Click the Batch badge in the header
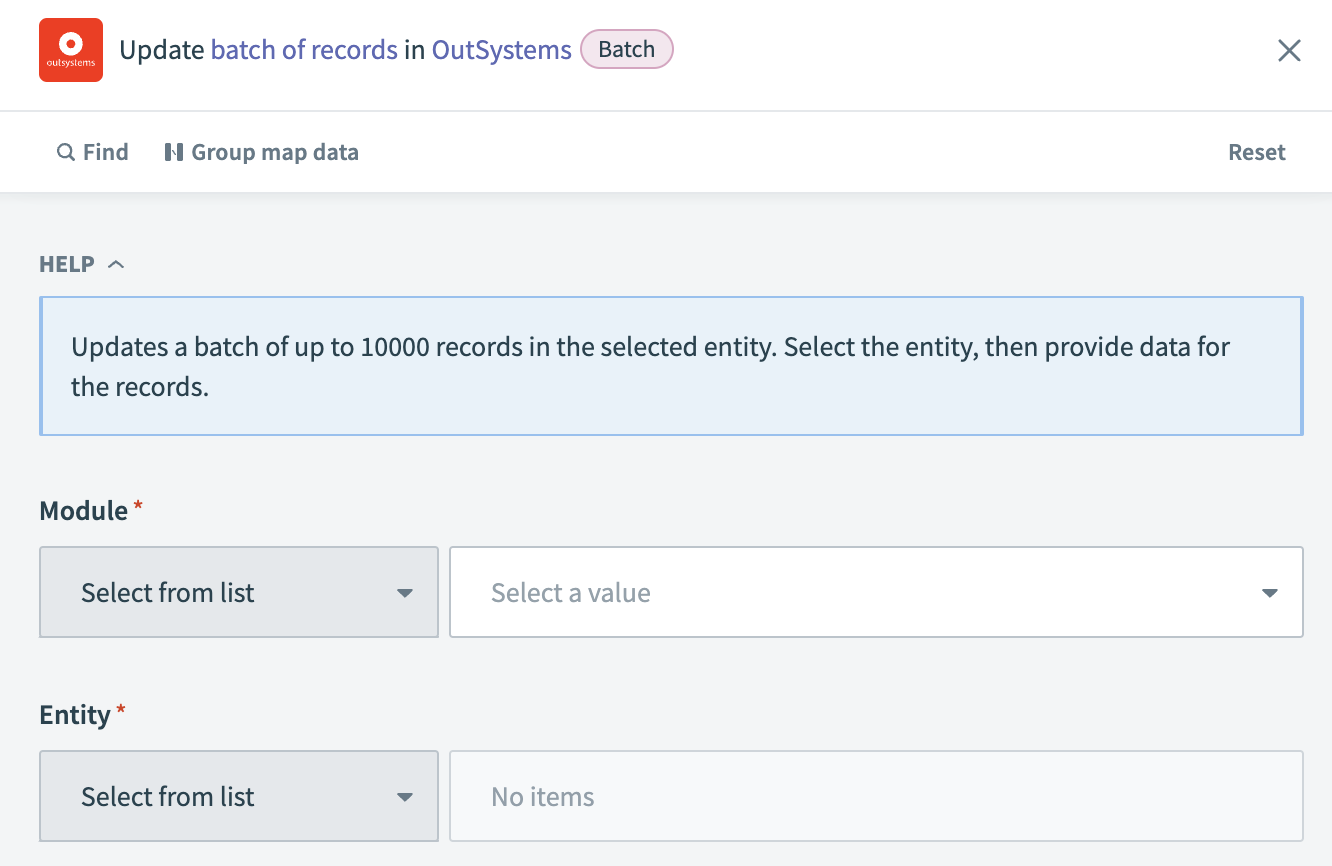This screenshot has height=866, width=1332. (x=627, y=50)
